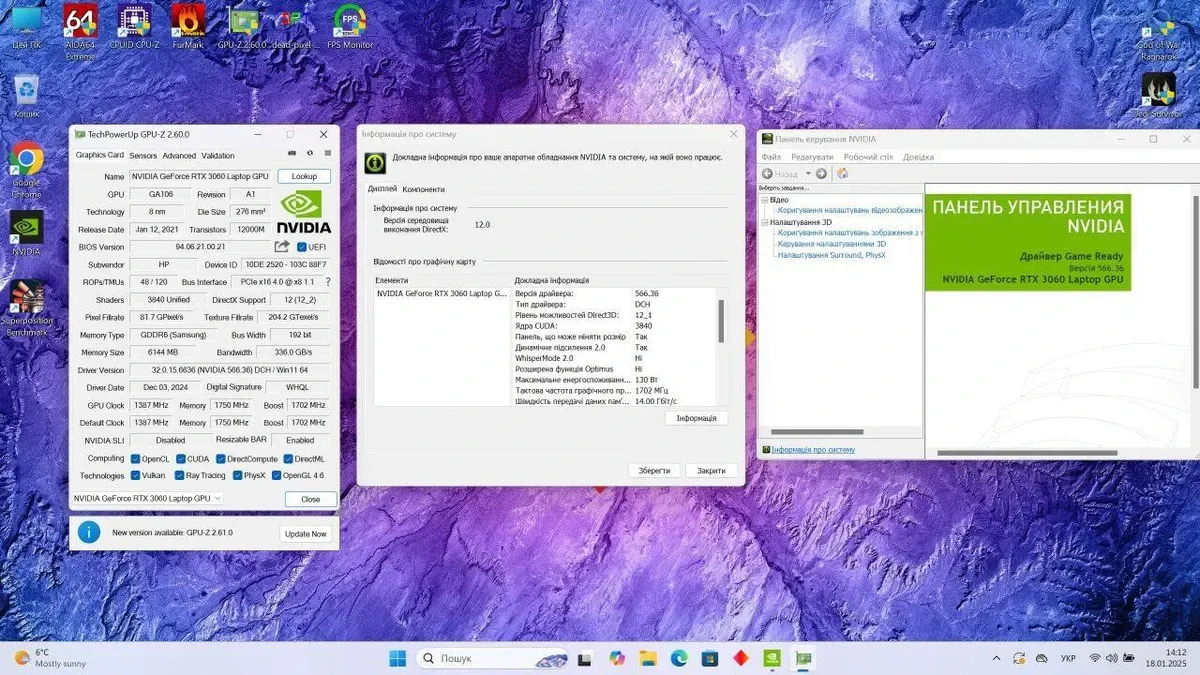This screenshot has height=675, width=1200.
Task: Open the GPU-Z screenshot camera icon
Action: tap(291, 155)
